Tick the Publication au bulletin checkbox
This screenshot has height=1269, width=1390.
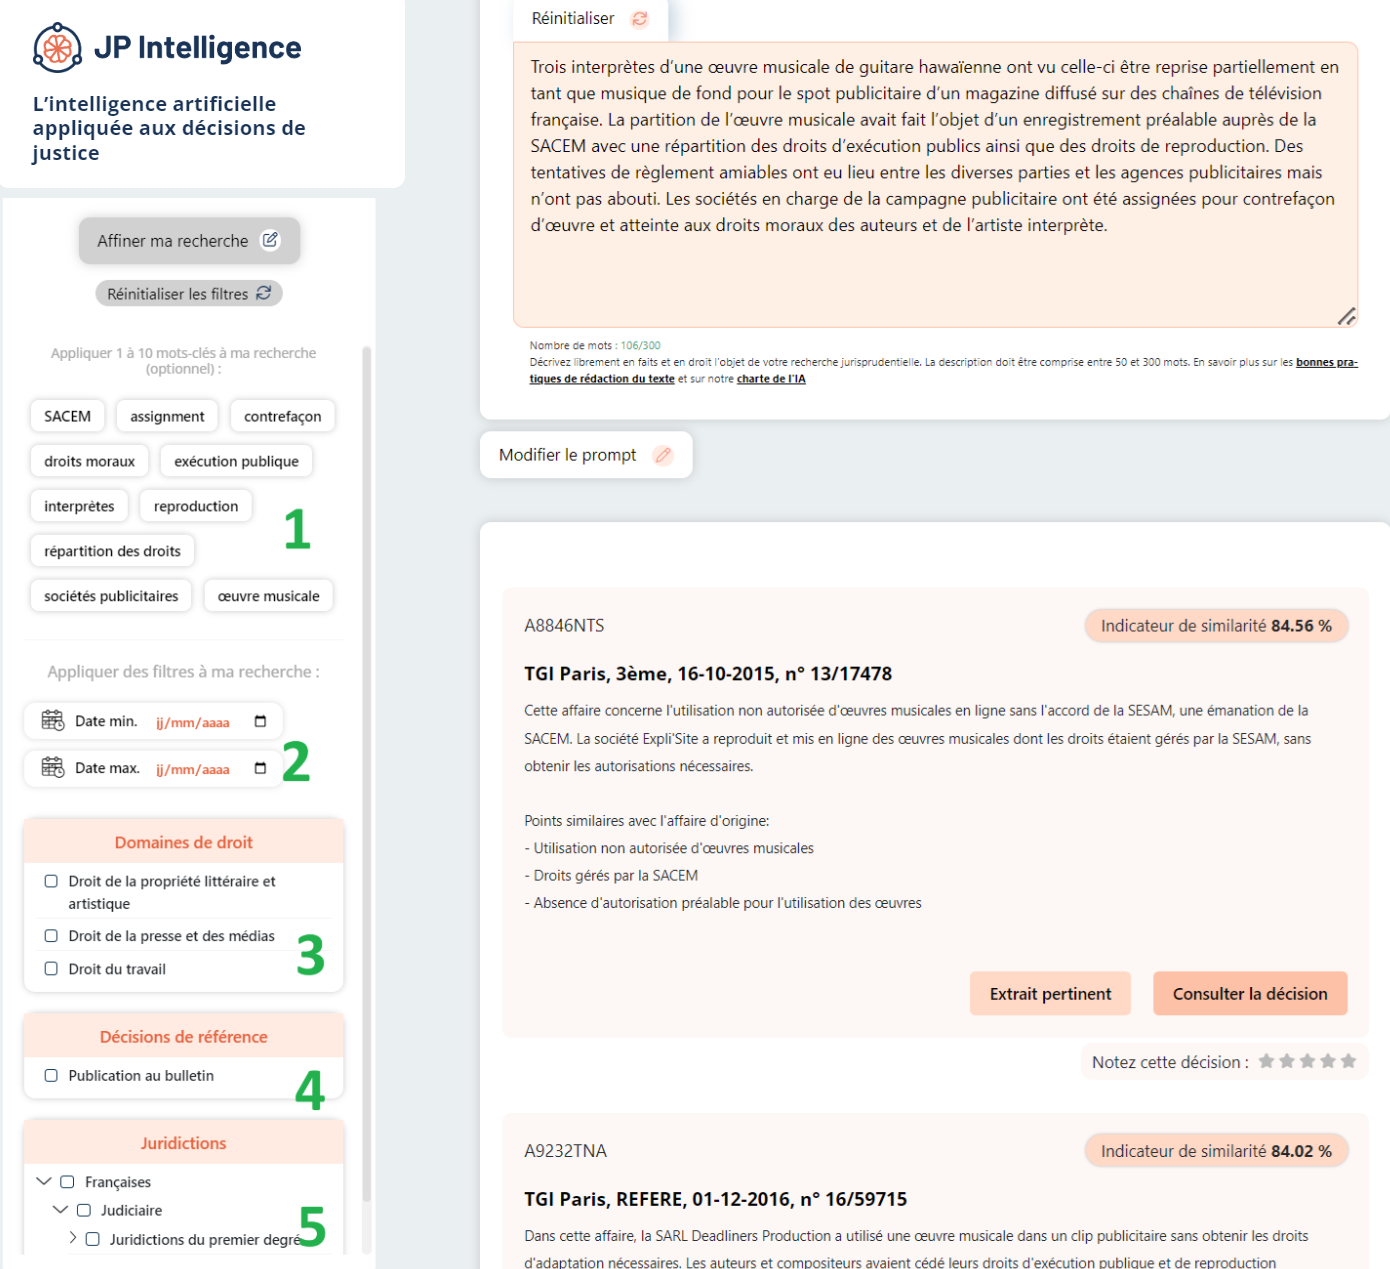[51, 1076]
